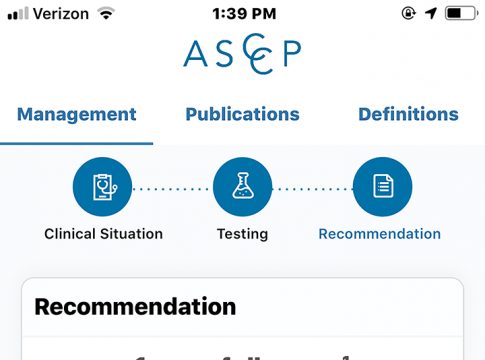This screenshot has width=485, height=360.
Task: Open the Publications tab
Action: pyautogui.click(x=242, y=115)
